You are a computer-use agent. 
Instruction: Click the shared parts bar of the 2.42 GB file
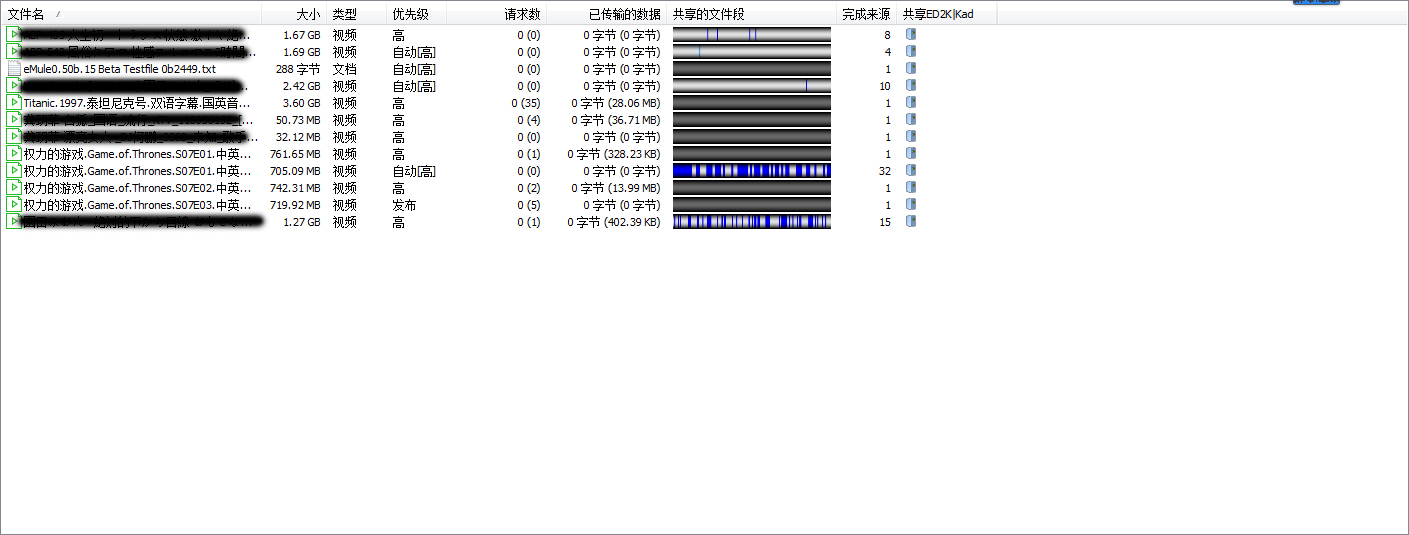click(x=752, y=86)
